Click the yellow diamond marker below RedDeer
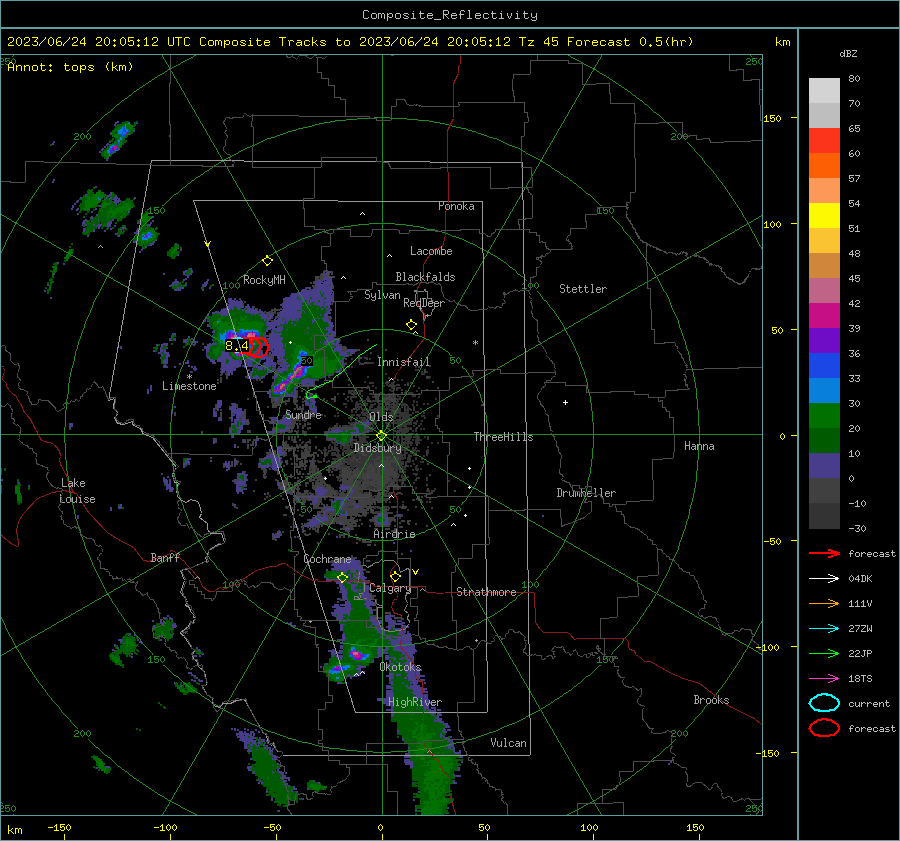The image size is (900, 841). click(412, 325)
